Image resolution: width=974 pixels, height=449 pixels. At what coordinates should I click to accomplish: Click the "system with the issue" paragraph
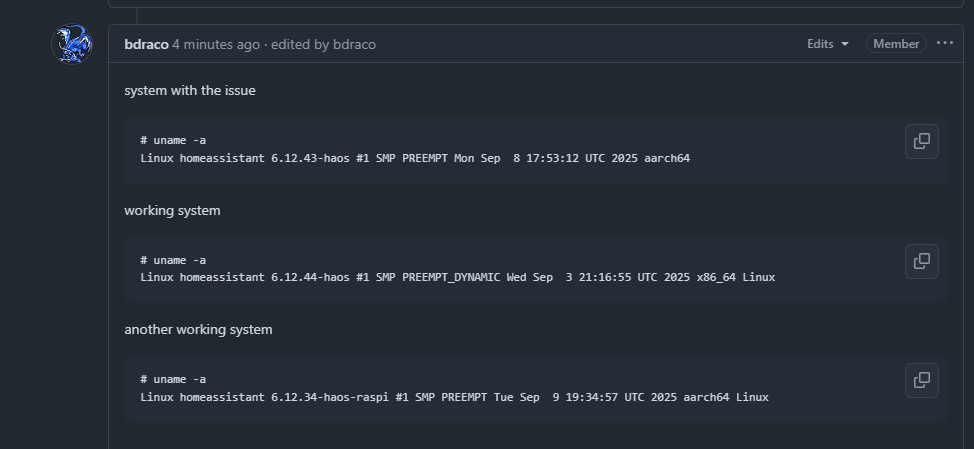click(190, 91)
